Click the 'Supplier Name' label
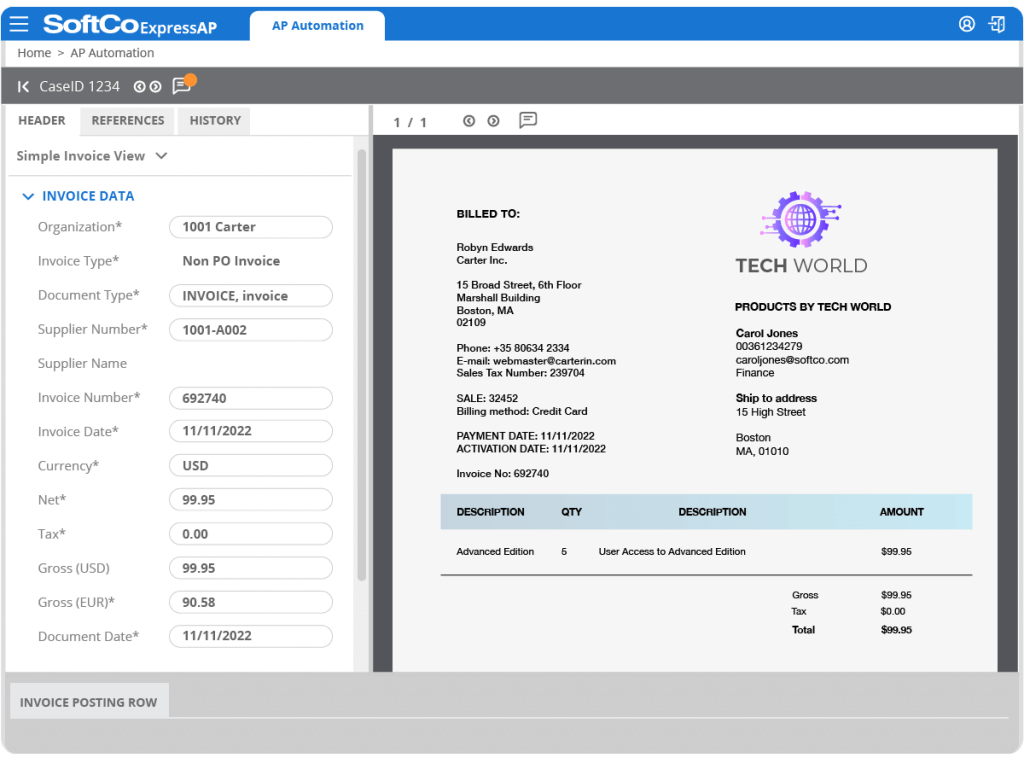Screen dimensions: 1024x758 point(82,364)
